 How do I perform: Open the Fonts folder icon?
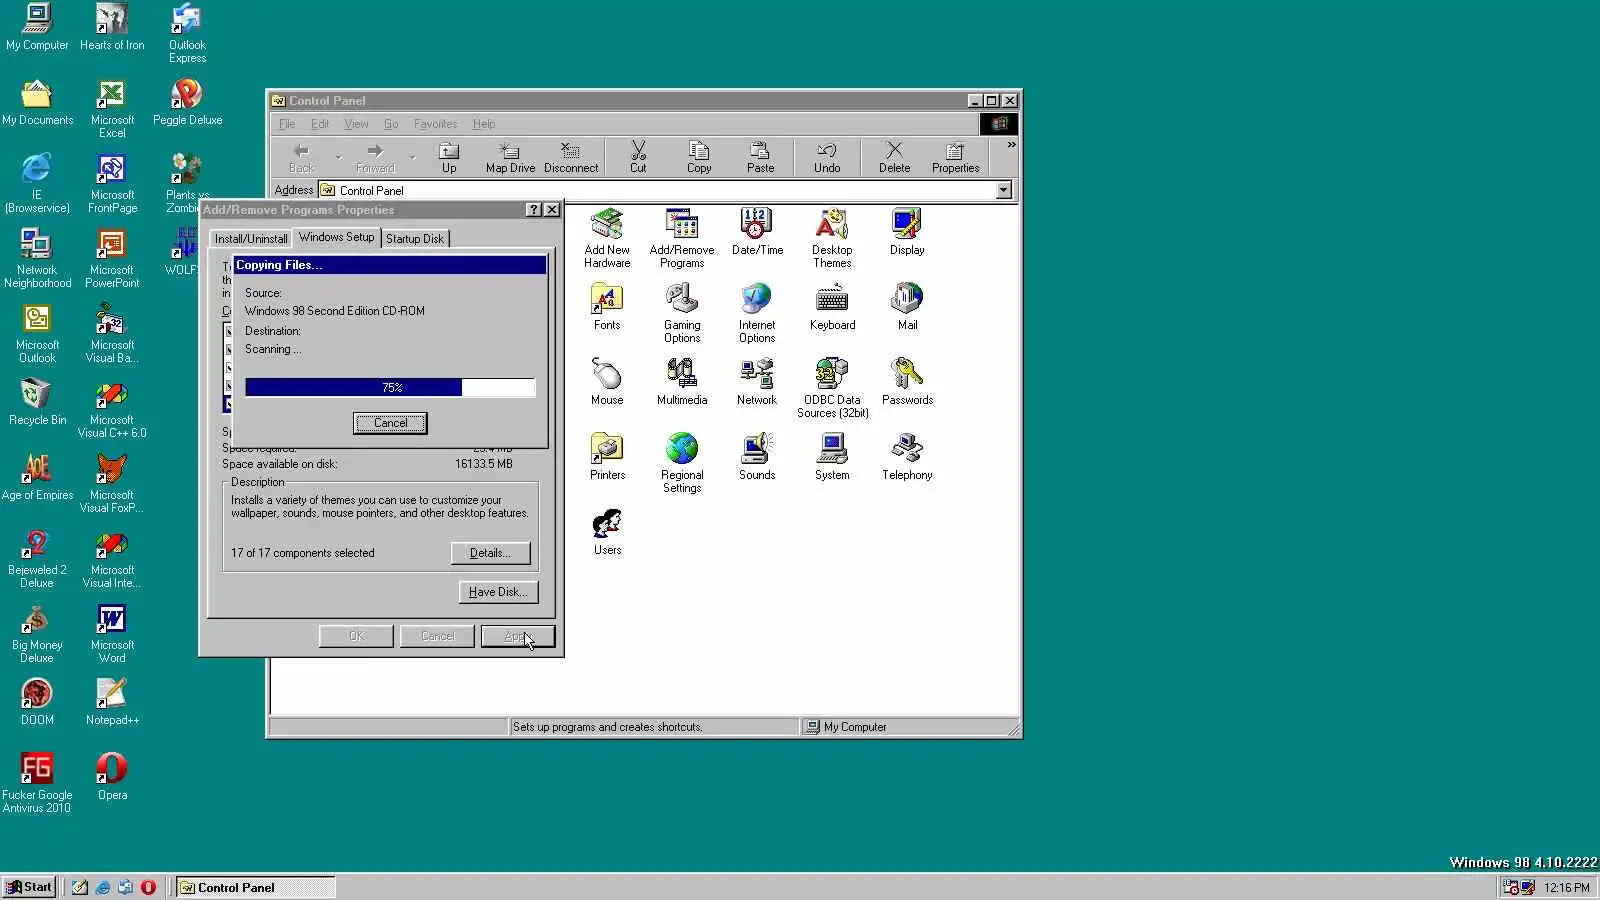click(x=607, y=307)
